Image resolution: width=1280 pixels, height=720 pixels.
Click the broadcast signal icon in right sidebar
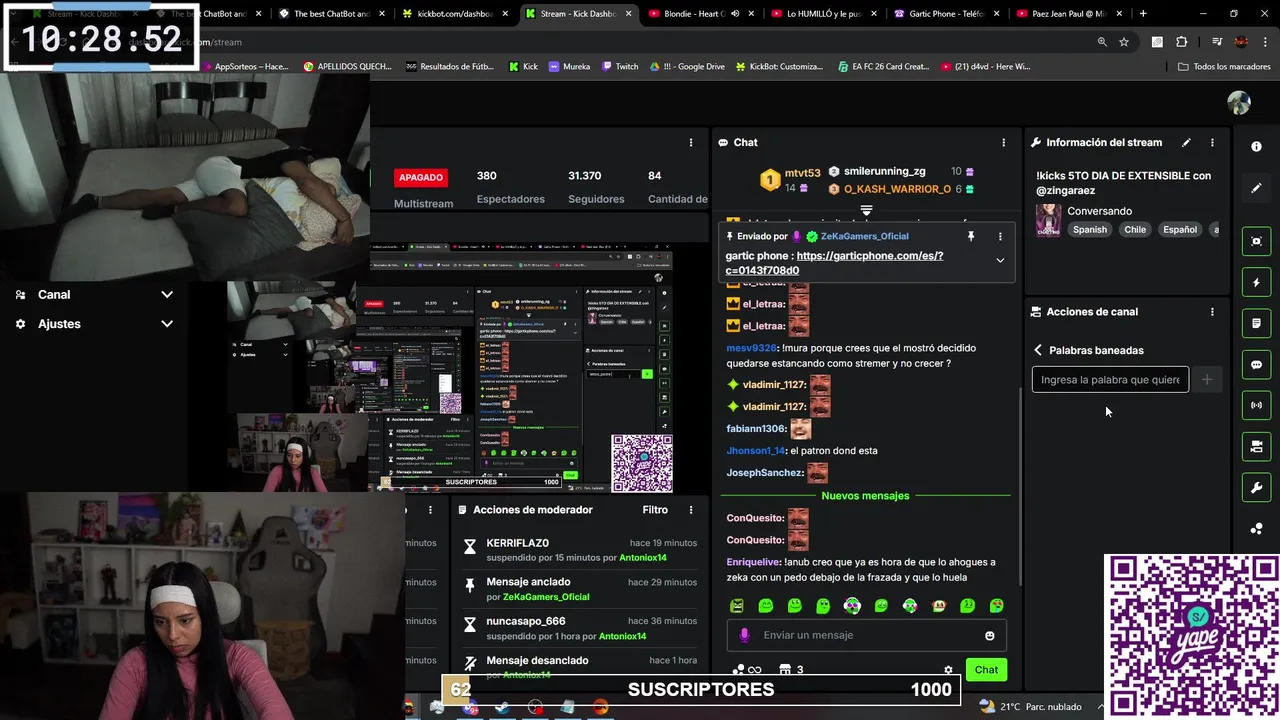pyautogui.click(x=1256, y=405)
